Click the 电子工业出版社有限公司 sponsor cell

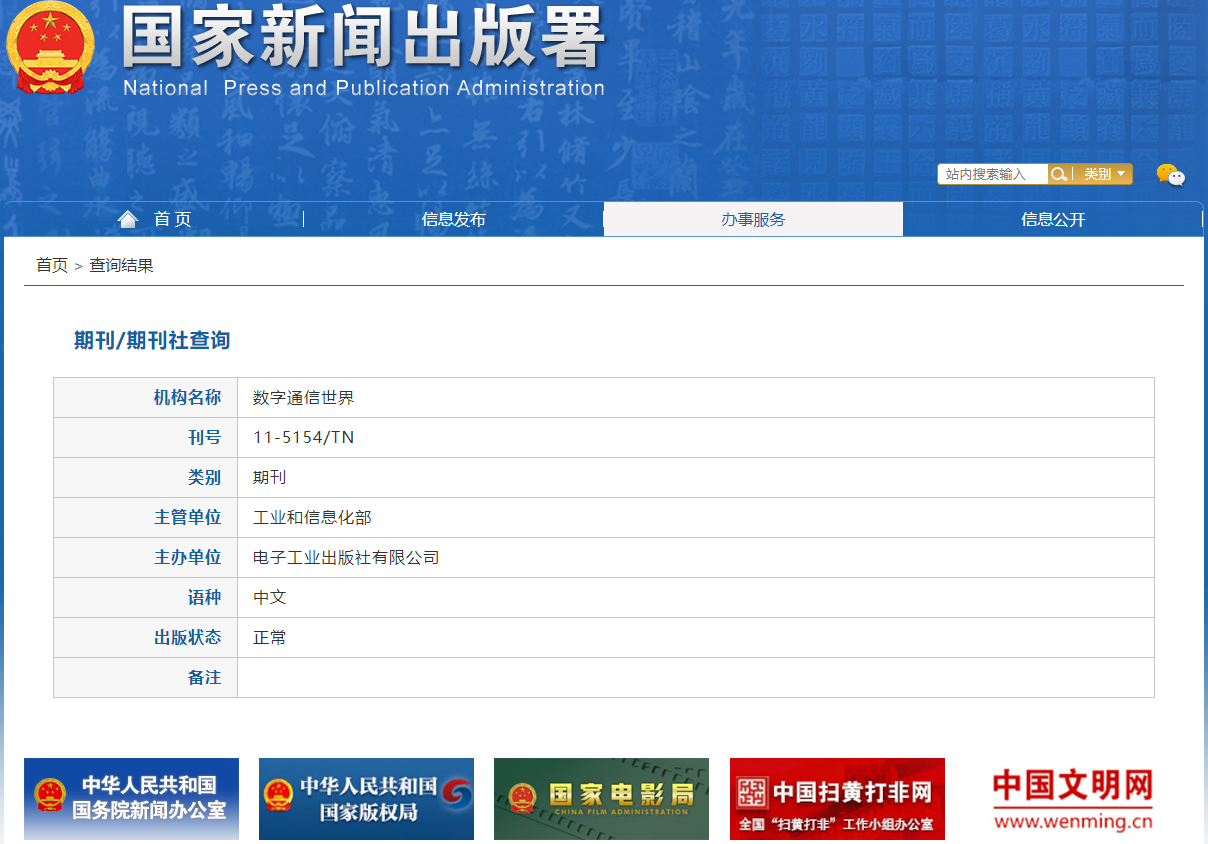point(346,557)
